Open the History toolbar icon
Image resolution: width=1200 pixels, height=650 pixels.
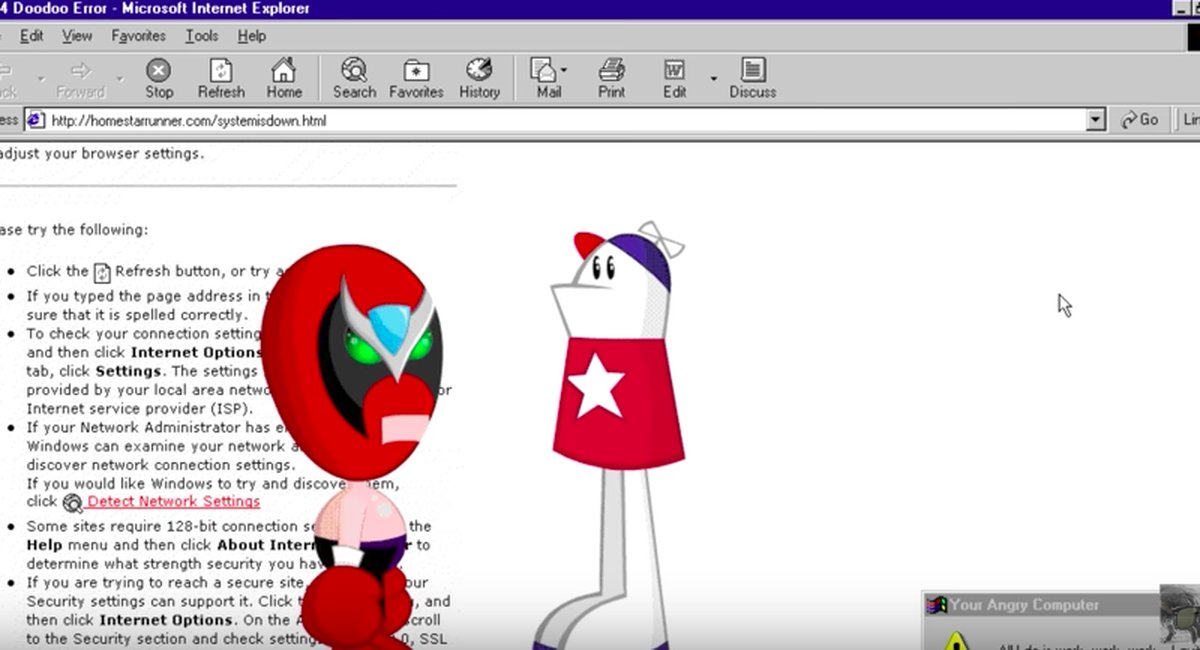479,78
